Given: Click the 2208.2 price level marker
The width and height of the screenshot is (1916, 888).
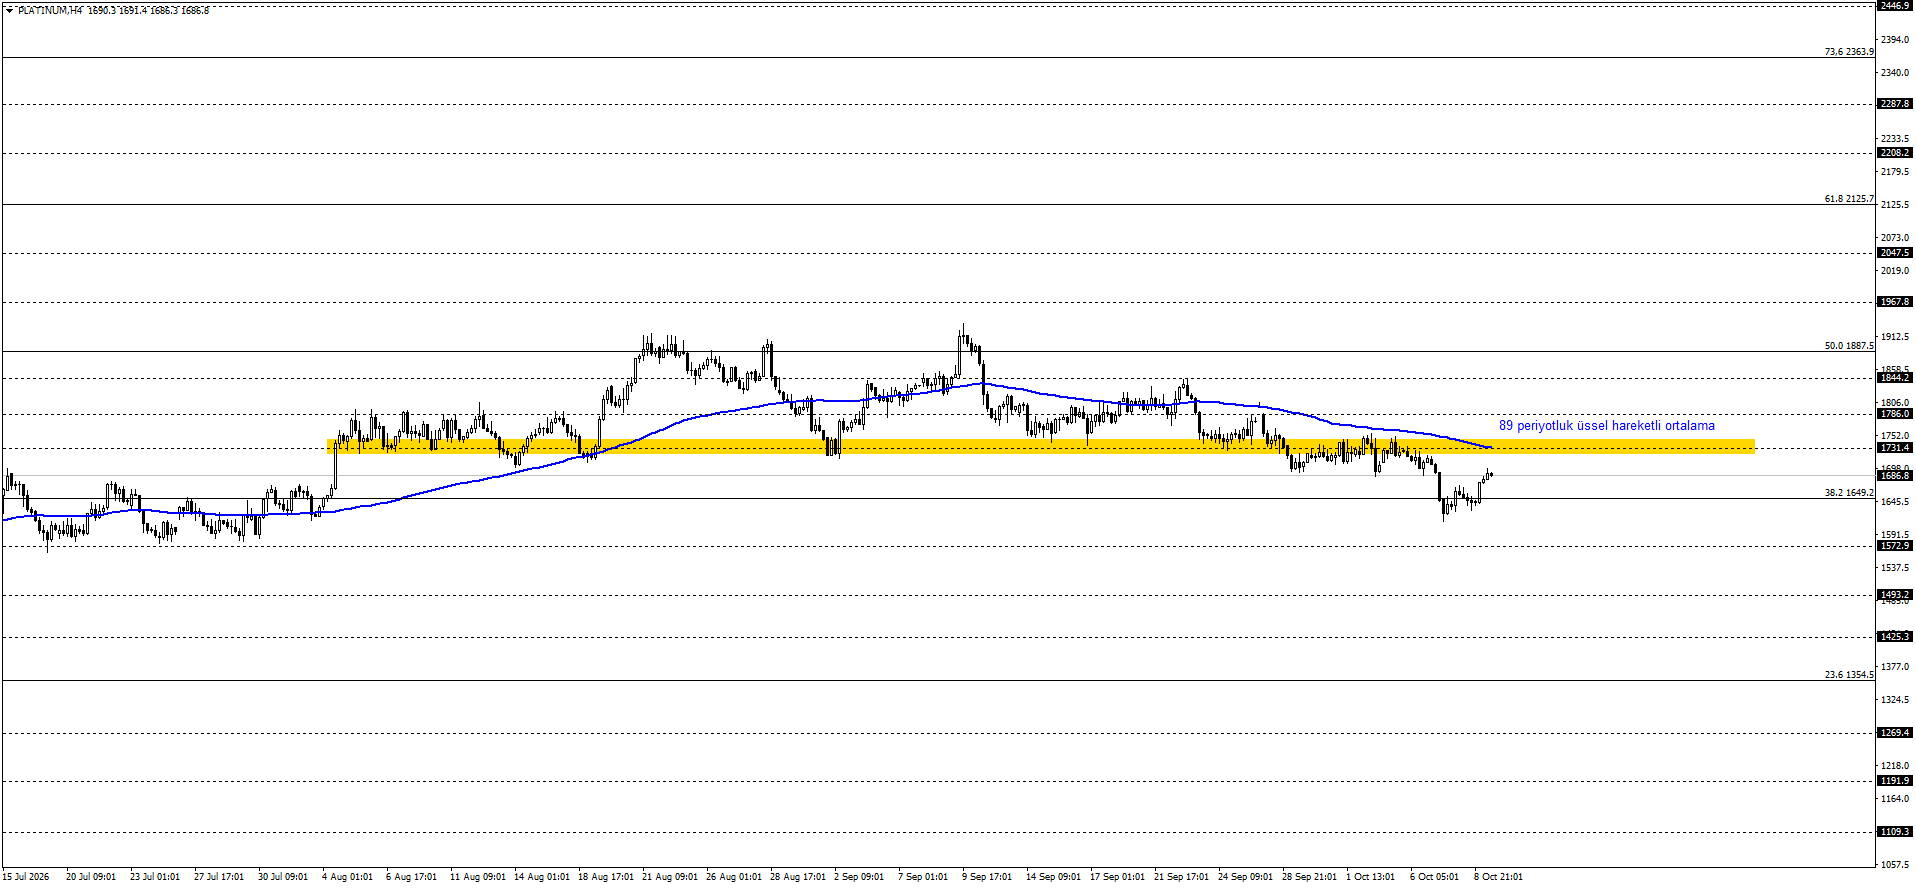Looking at the screenshot, I should [x=1895, y=153].
